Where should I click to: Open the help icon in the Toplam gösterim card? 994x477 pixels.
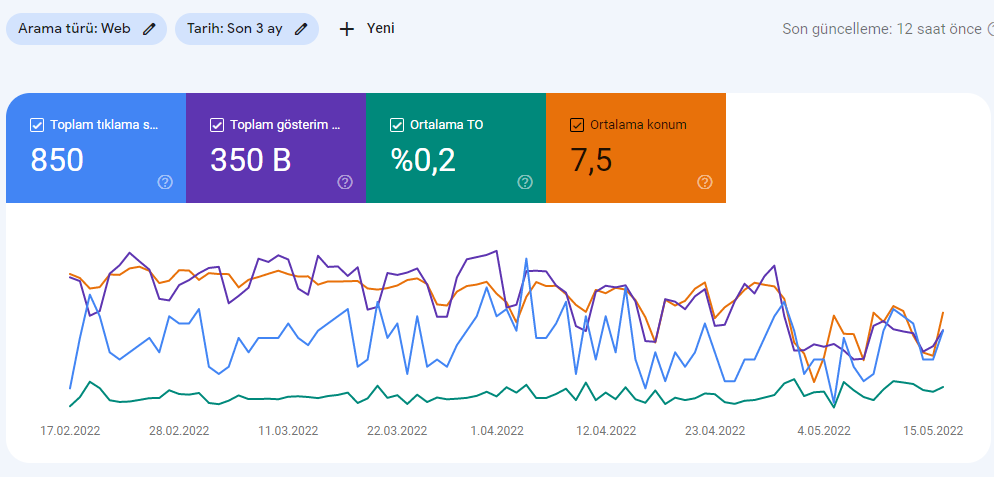[x=345, y=183]
